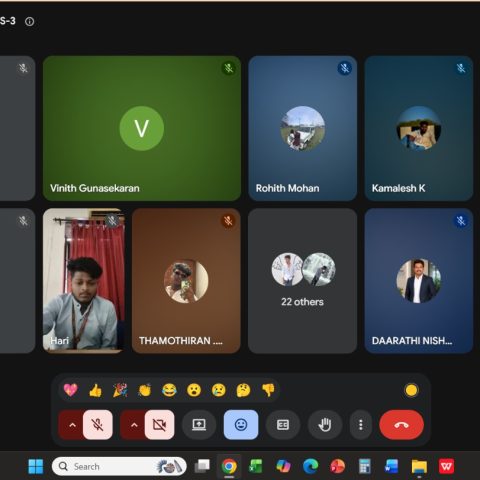
Task: Open Word from the taskbar
Action: pos(391,466)
